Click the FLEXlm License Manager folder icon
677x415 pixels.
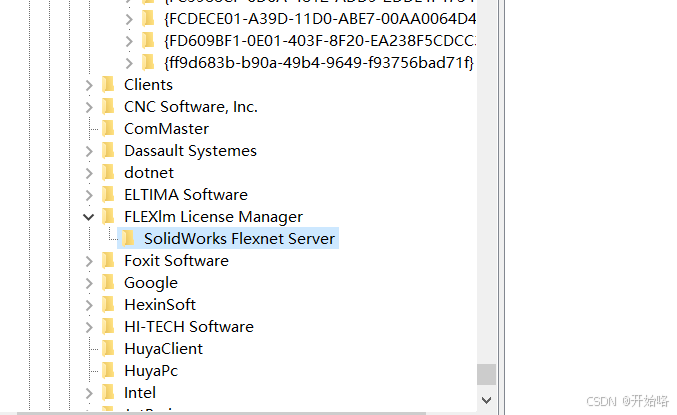tap(108, 217)
